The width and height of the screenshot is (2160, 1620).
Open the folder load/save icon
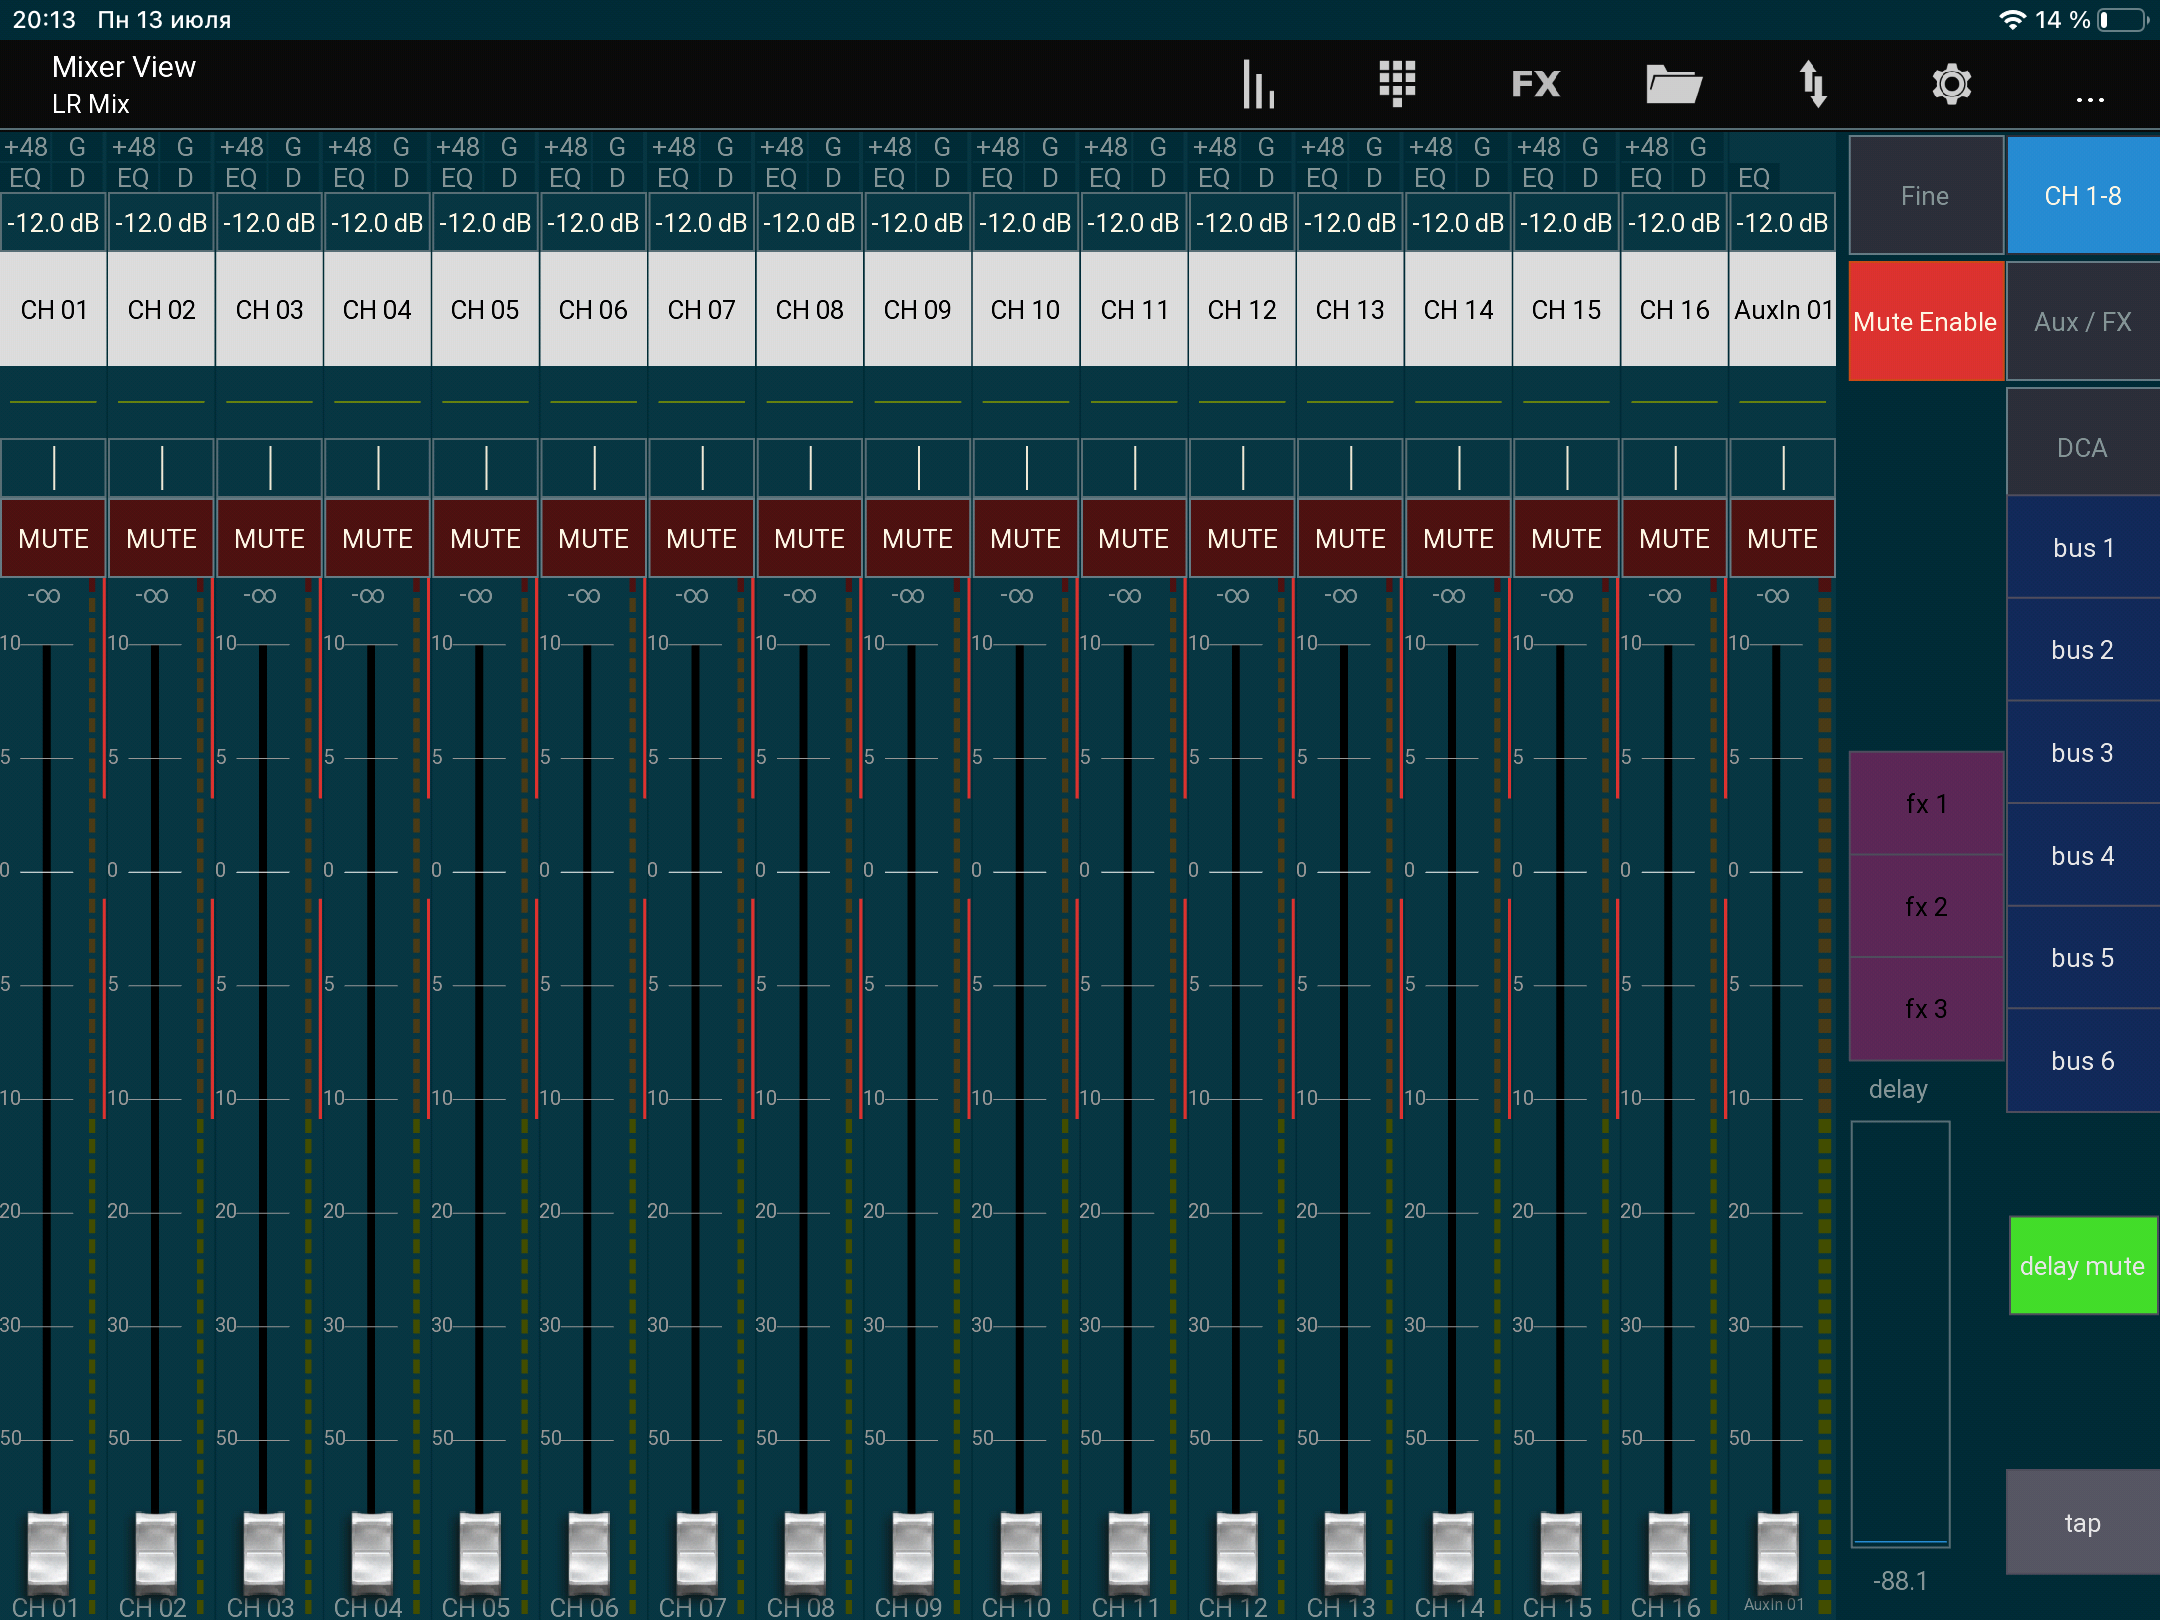click(x=1674, y=84)
